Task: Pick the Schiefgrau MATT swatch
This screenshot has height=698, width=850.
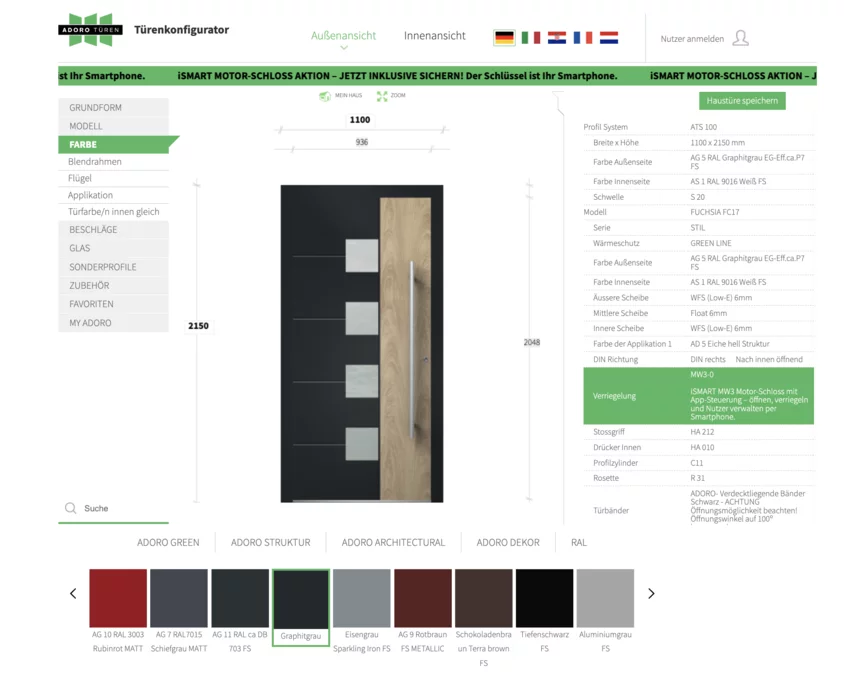Action: [179, 598]
